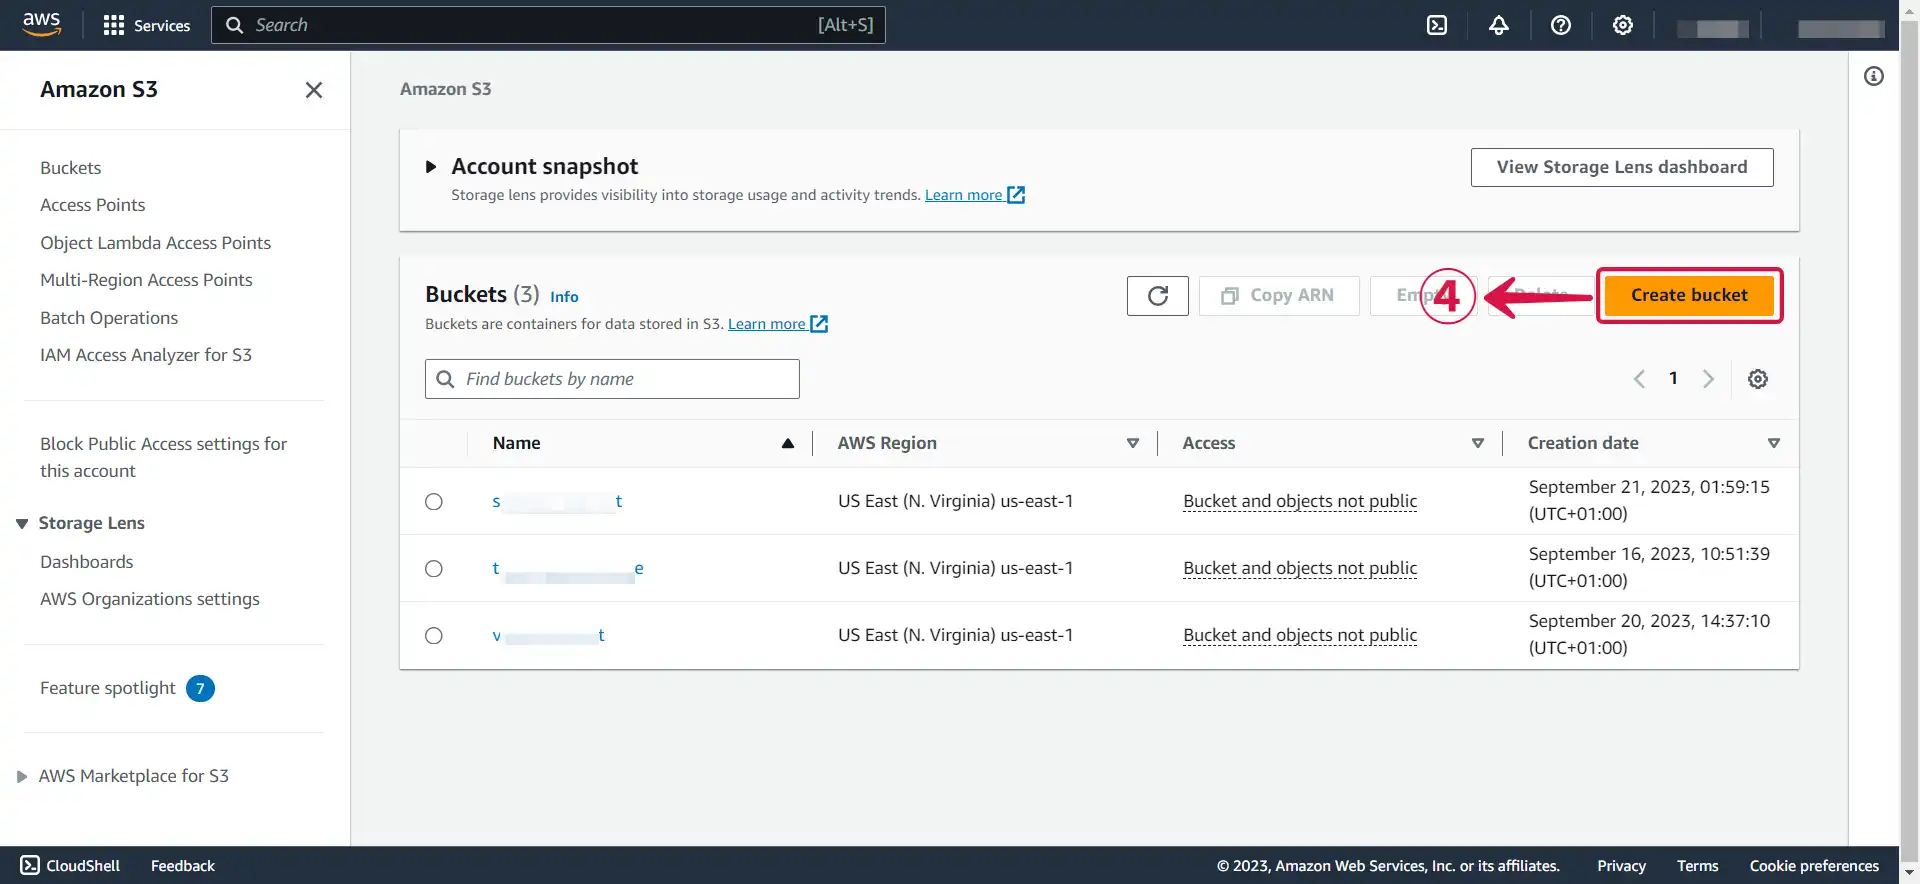This screenshot has height=884, width=1920.
Task: Sort by Creation date column arrow
Action: [x=1774, y=444]
